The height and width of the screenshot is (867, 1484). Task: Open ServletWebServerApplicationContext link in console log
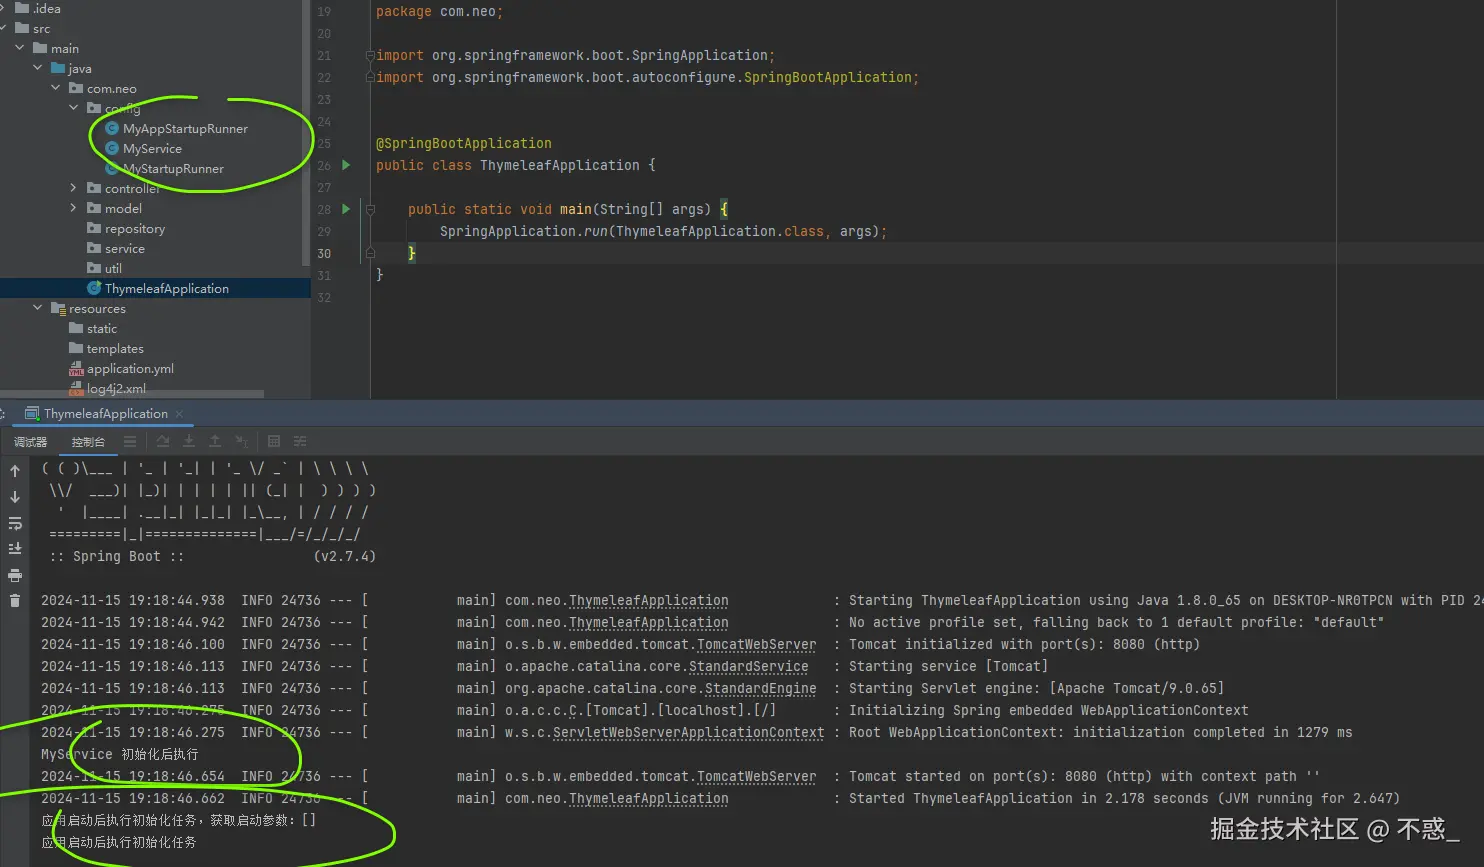[x=689, y=733]
